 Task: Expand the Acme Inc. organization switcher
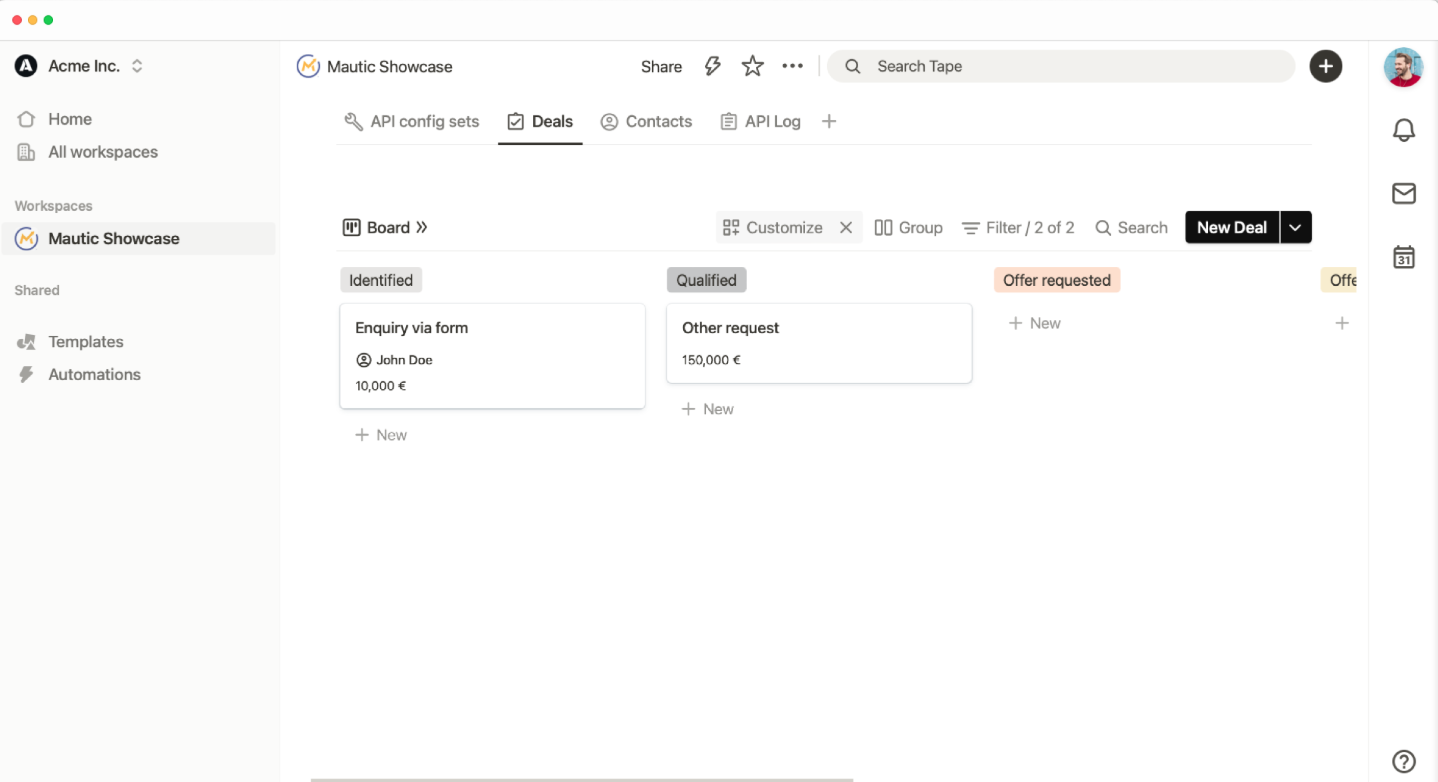click(x=137, y=66)
